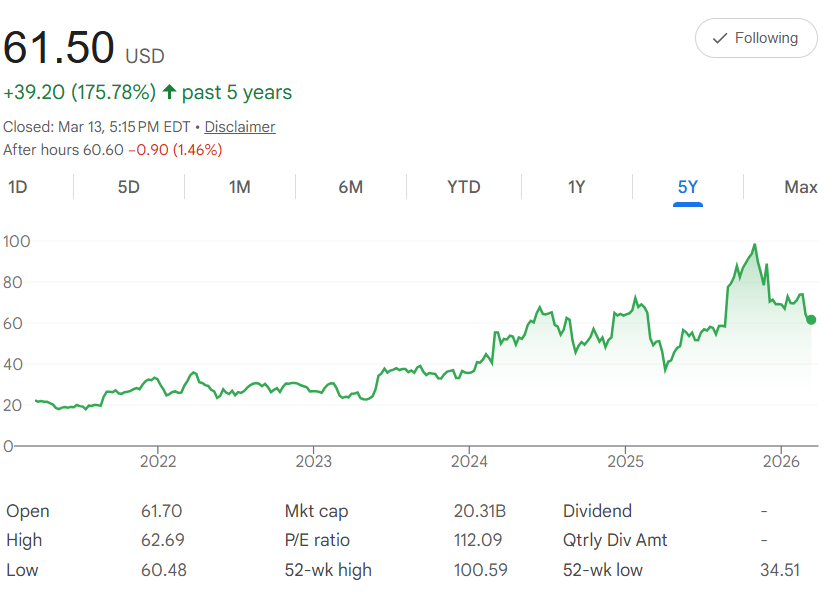Switch chart to the 6M tab

pyautogui.click(x=350, y=187)
